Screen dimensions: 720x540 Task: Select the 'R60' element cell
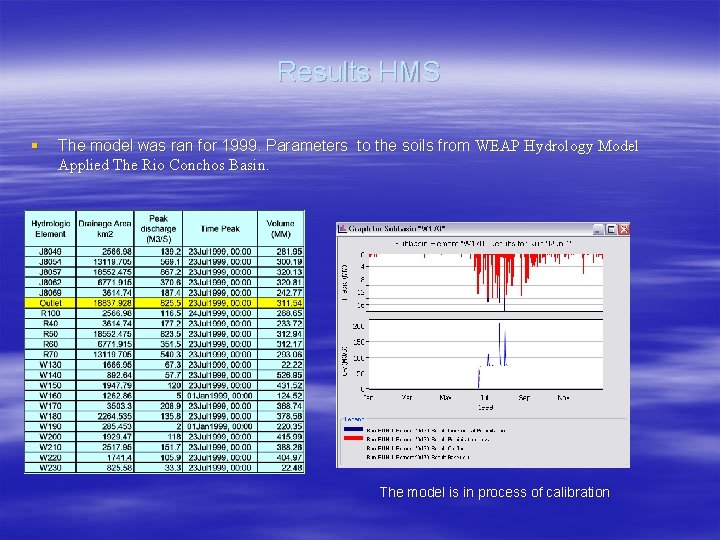pyautogui.click(x=51, y=344)
